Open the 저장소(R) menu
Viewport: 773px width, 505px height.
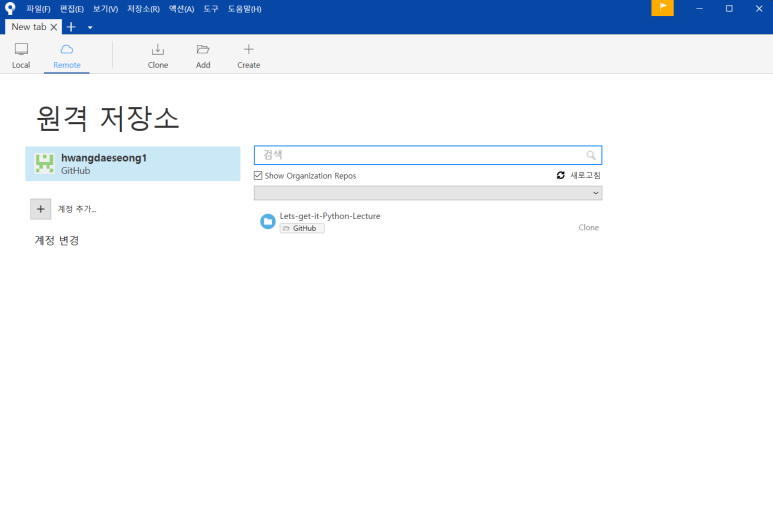coord(143,9)
